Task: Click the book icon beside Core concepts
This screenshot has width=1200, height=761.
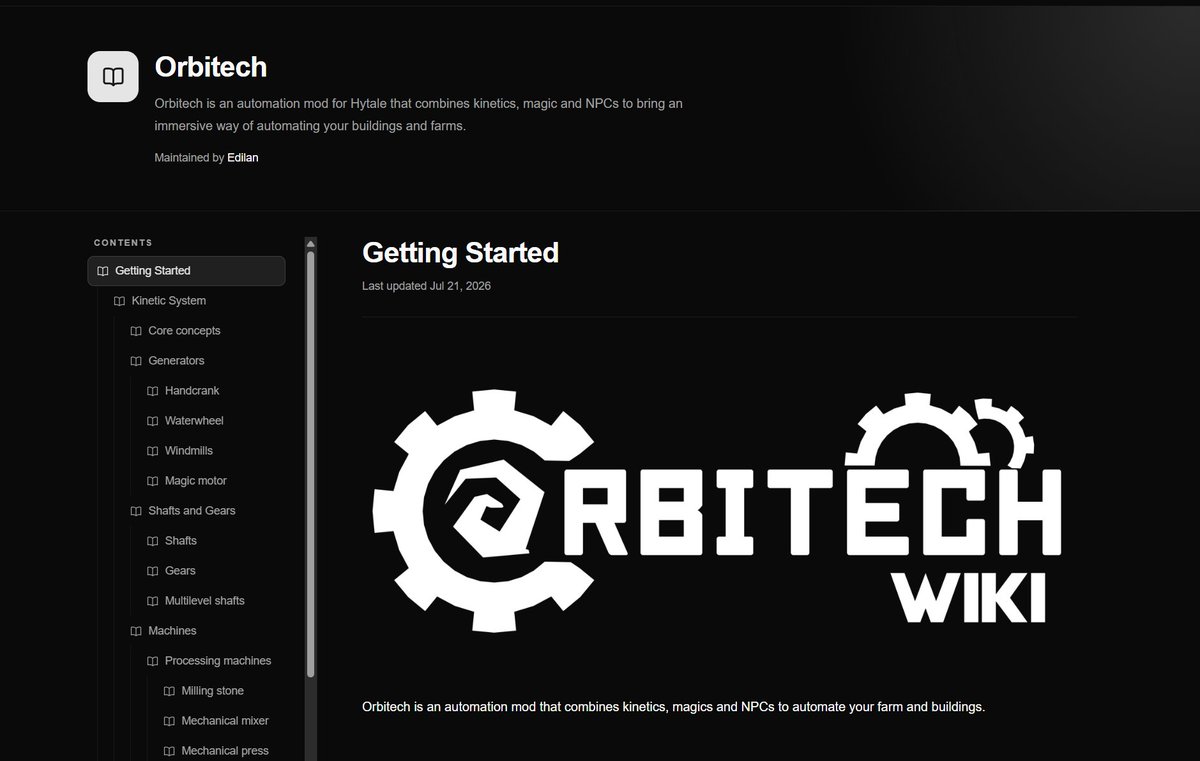Action: coord(136,331)
